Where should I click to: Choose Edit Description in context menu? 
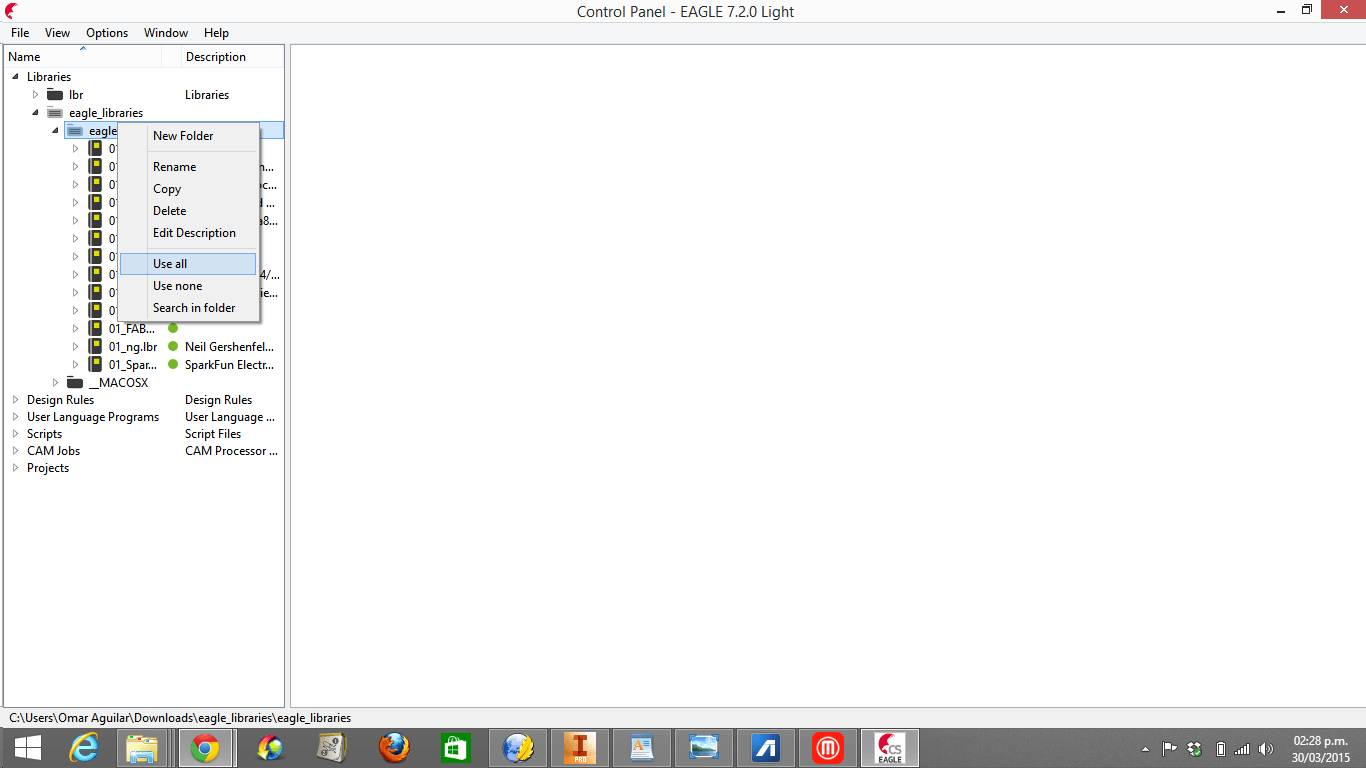click(x=188, y=233)
